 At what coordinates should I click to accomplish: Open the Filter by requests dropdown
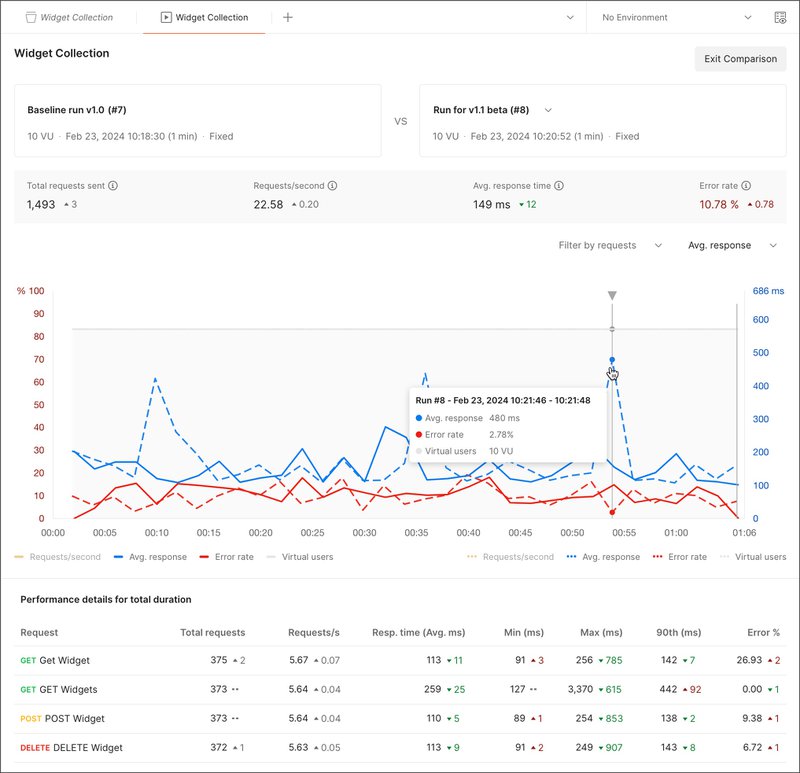610,245
